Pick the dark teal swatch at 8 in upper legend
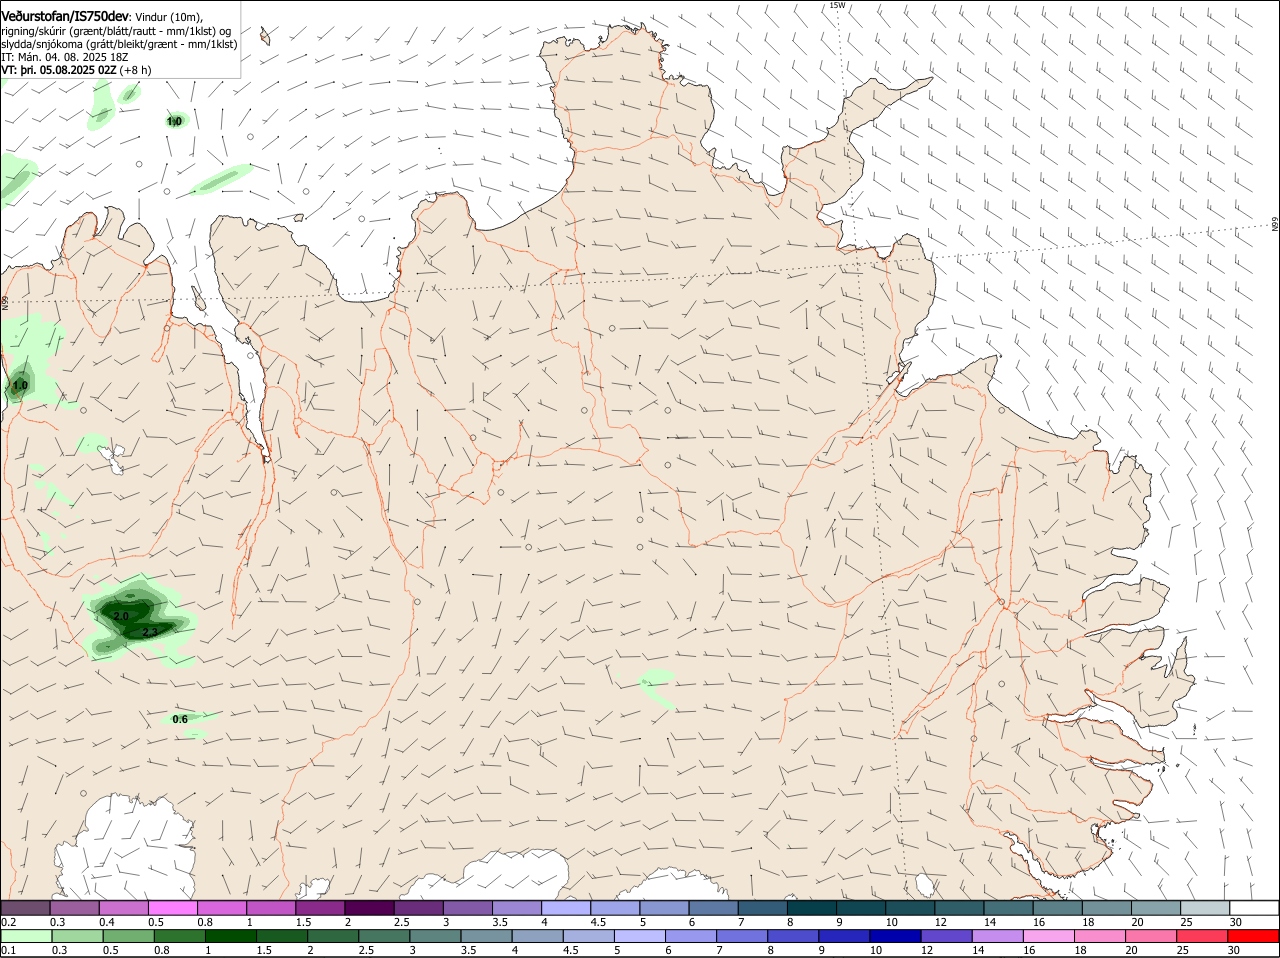The width and height of the screenshot is (1280, 958). pos(812,907)
